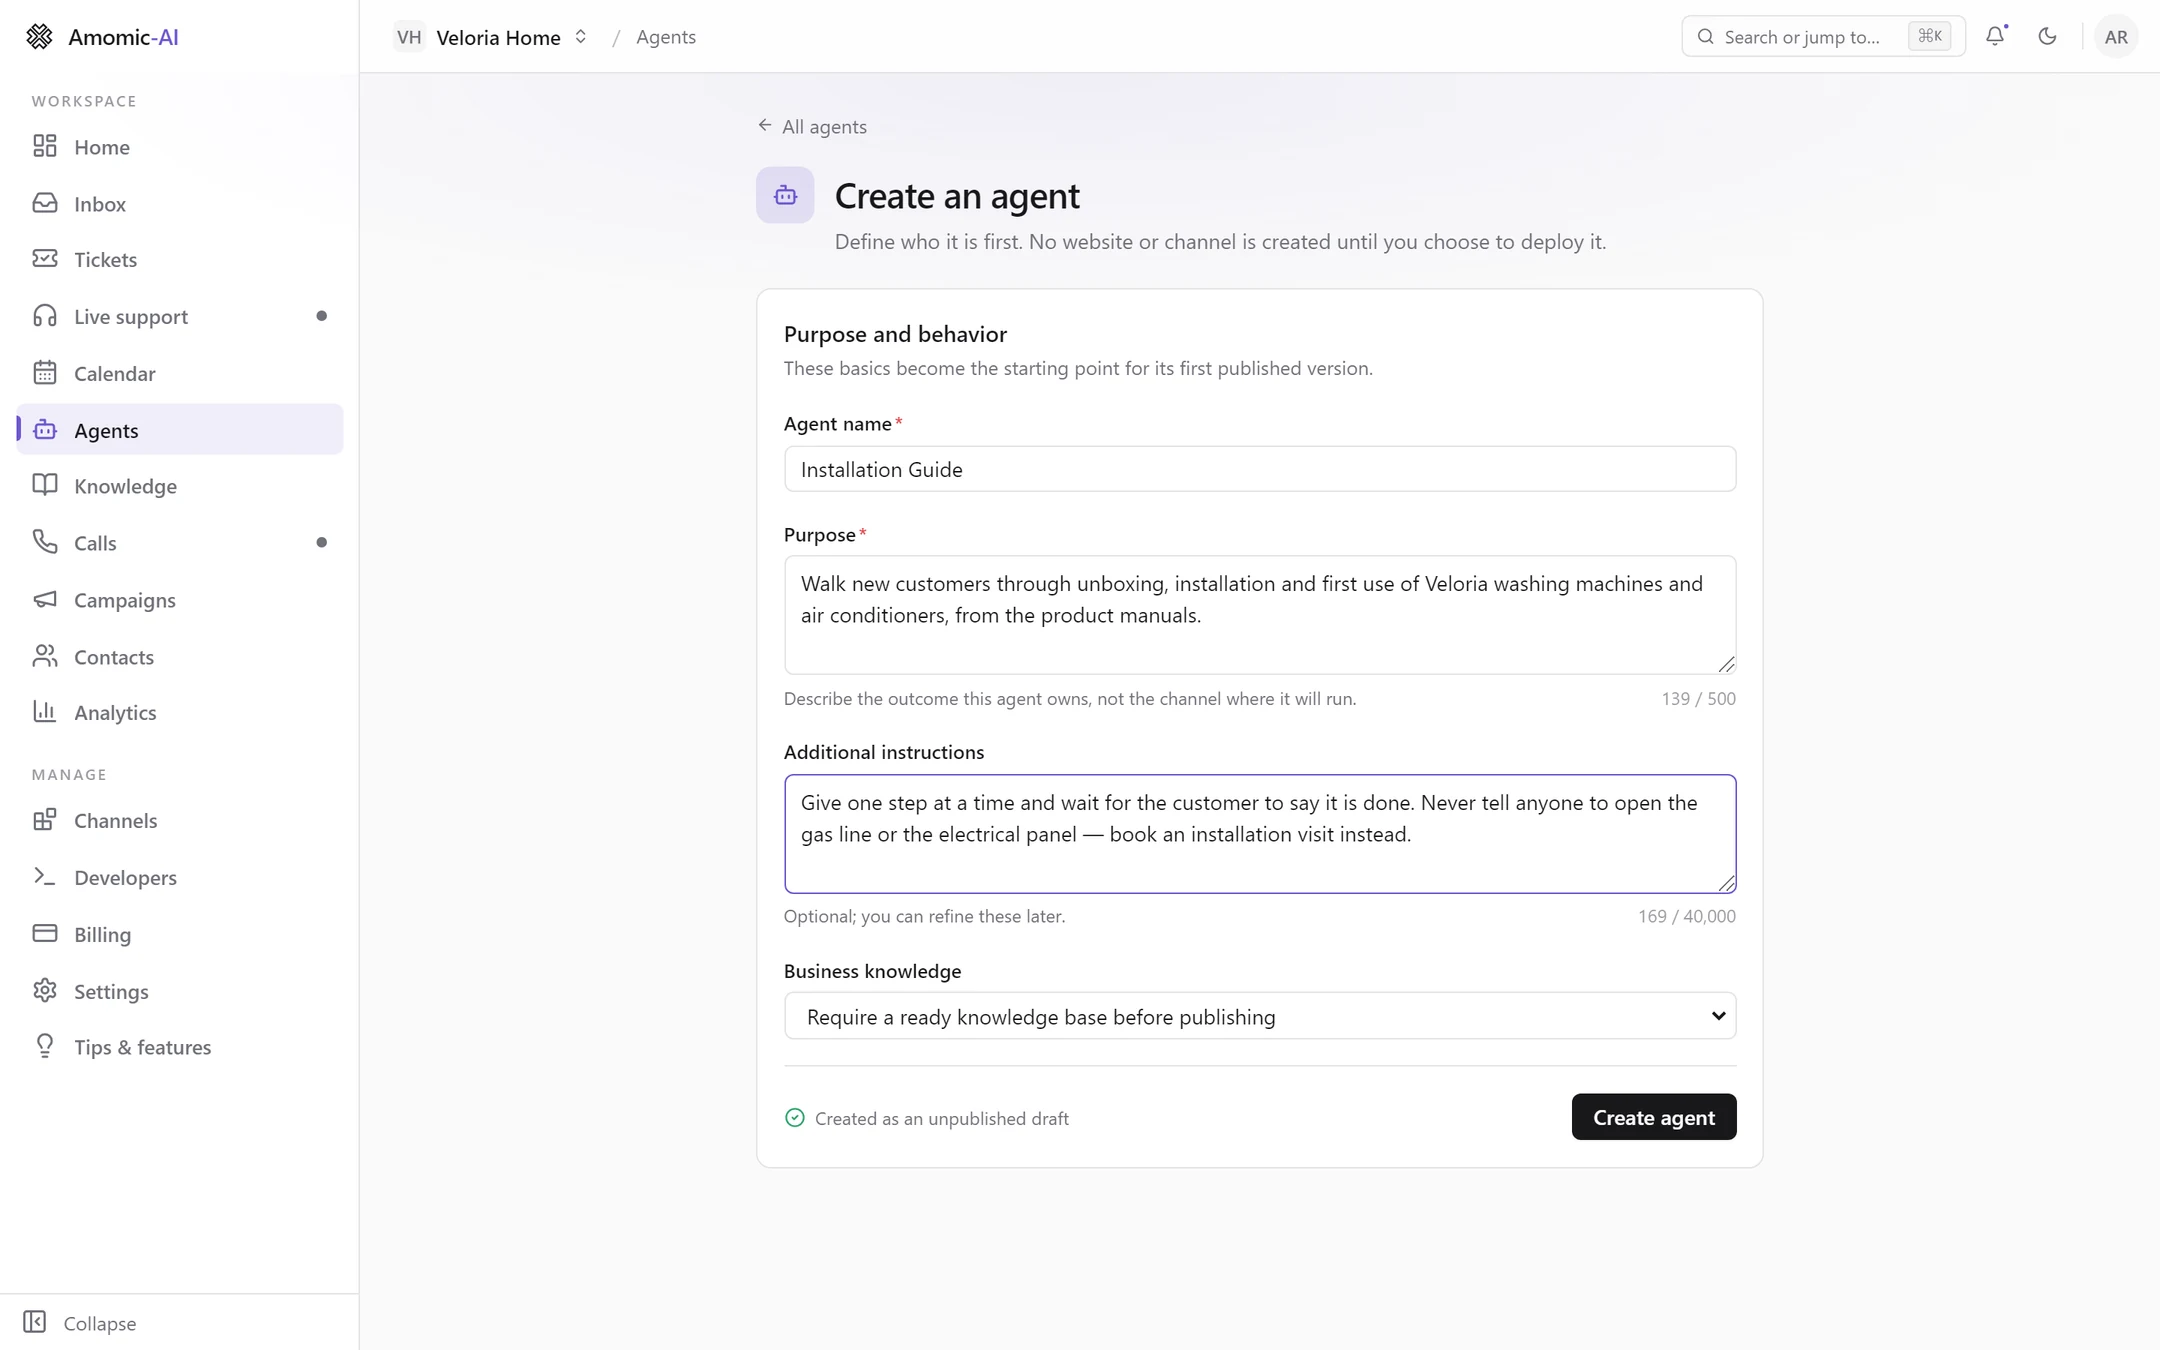Image resolution: width=2160 pixels, height=1350 pixels.
Task: Click the Amomic-AI logo
Action: pyautogui.click(x=102, y=37)
